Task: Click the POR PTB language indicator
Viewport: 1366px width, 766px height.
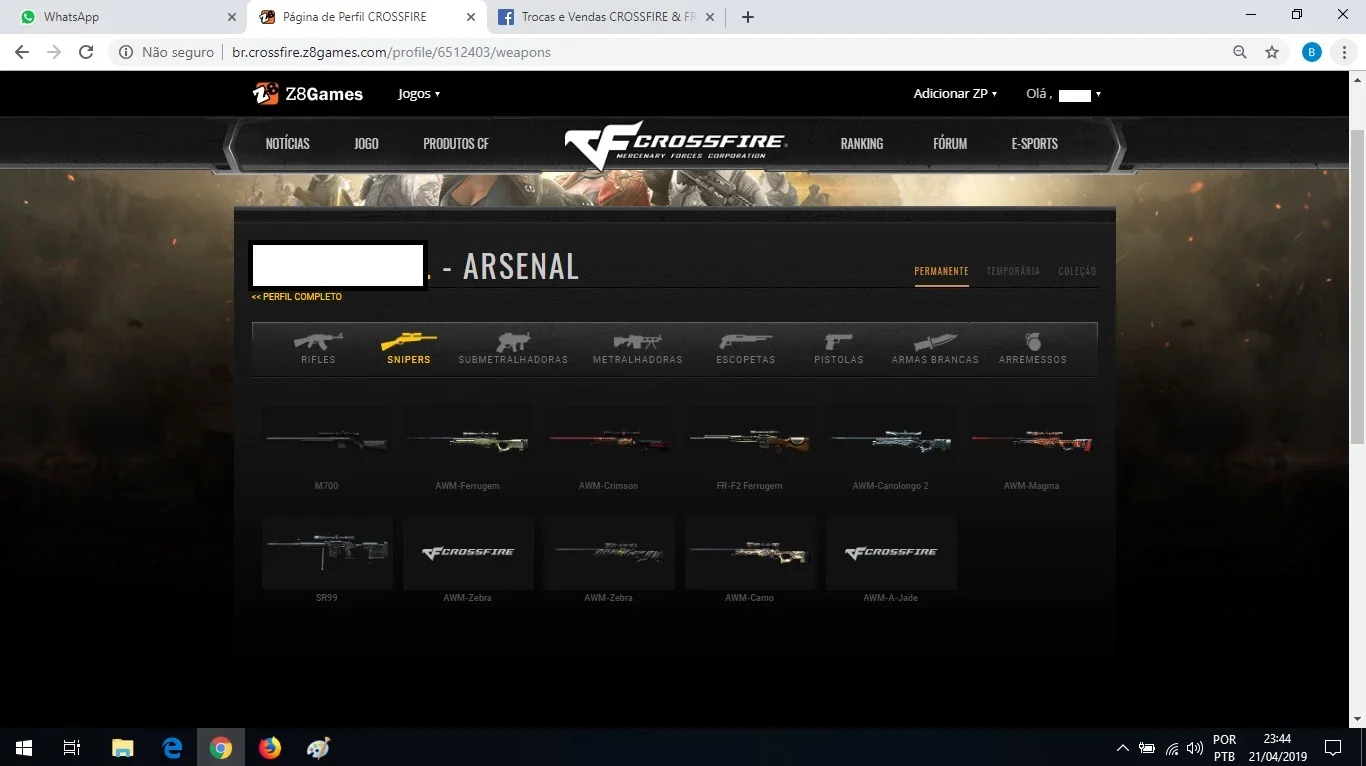Action: [x=1224, y=747]
